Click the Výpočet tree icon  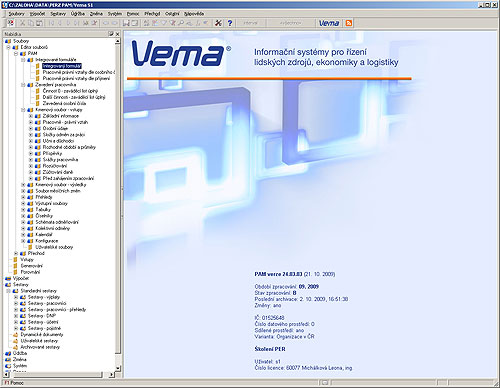pos(8,278)
